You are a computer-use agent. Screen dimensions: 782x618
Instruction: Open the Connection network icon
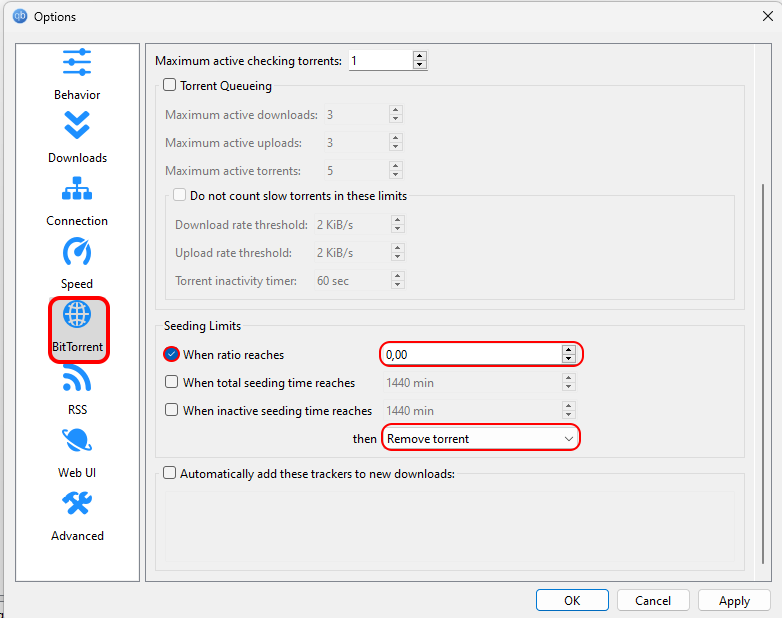coord(77,188)
